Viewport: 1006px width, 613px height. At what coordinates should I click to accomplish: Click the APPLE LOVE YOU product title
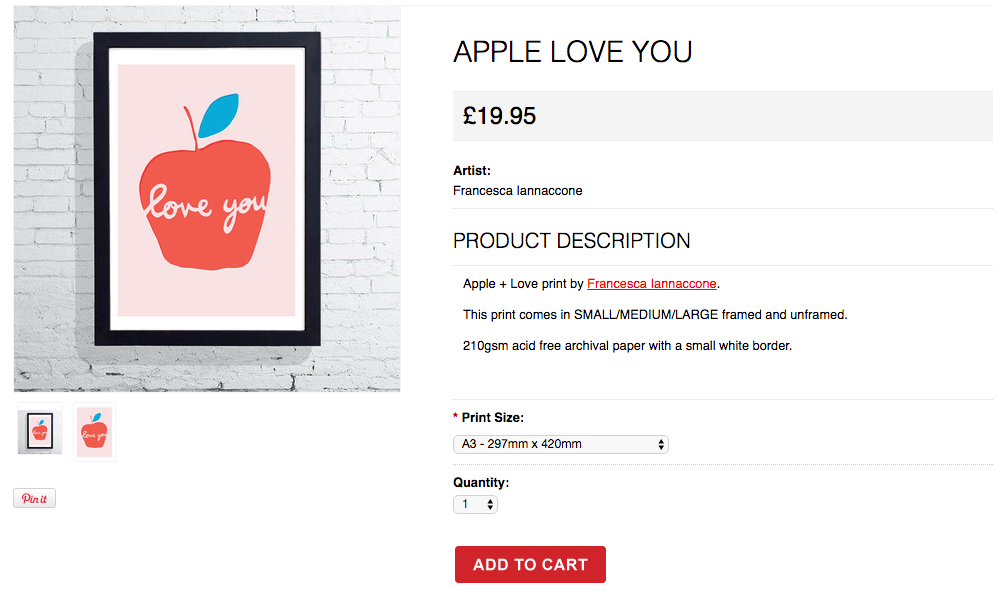click(572, 53)
